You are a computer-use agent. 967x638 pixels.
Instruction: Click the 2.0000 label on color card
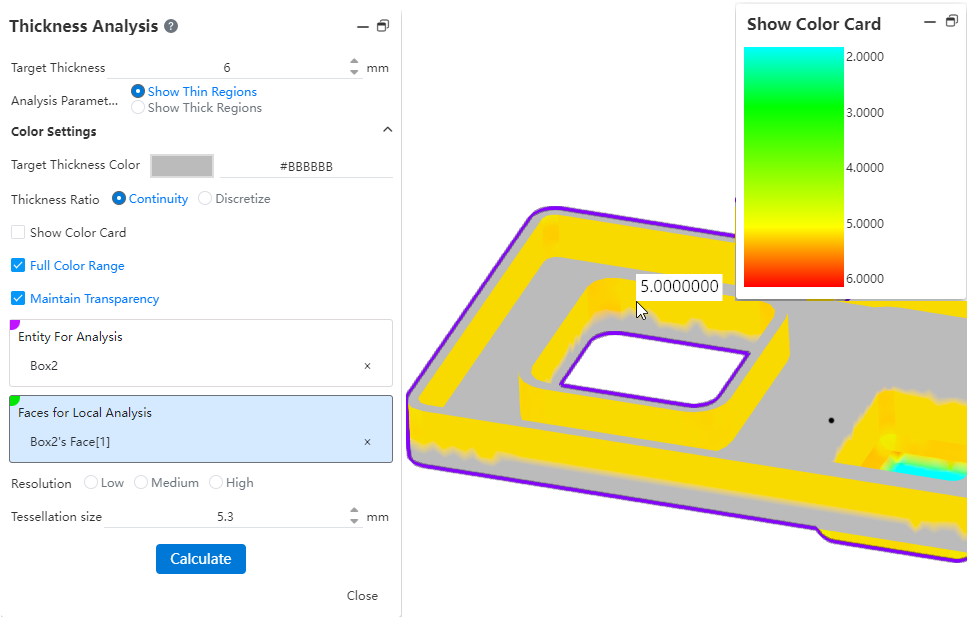click(865, 57)
